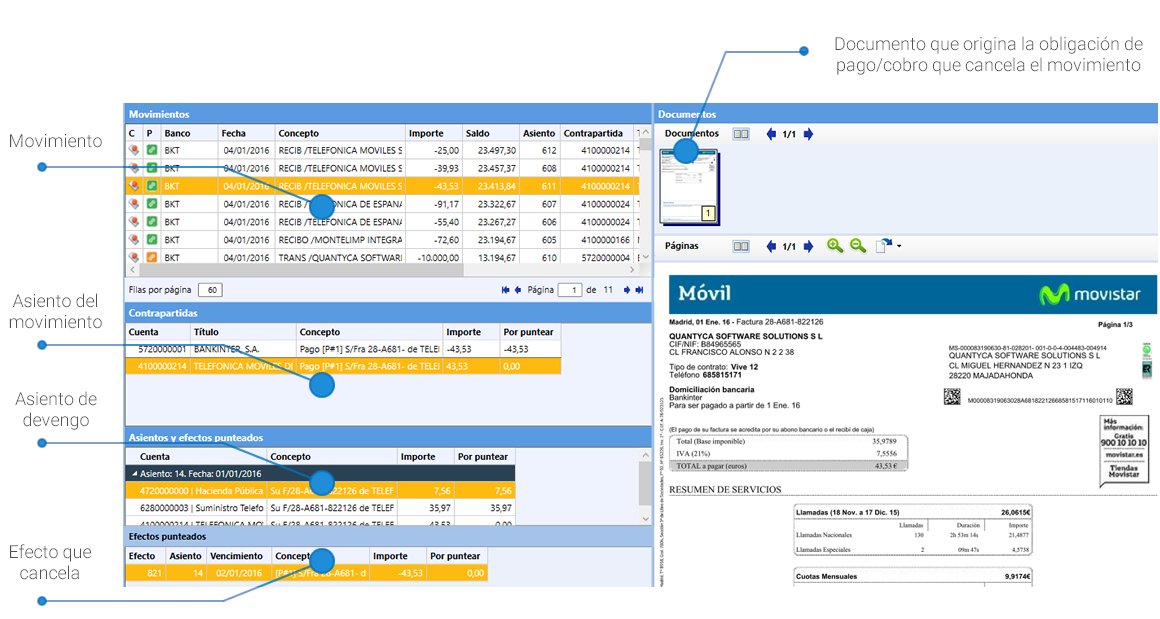Sort Movimientos by Asiento column header
Image resolution: width=1160 pixels, height=619 pixels.
[x=539, y=133]
